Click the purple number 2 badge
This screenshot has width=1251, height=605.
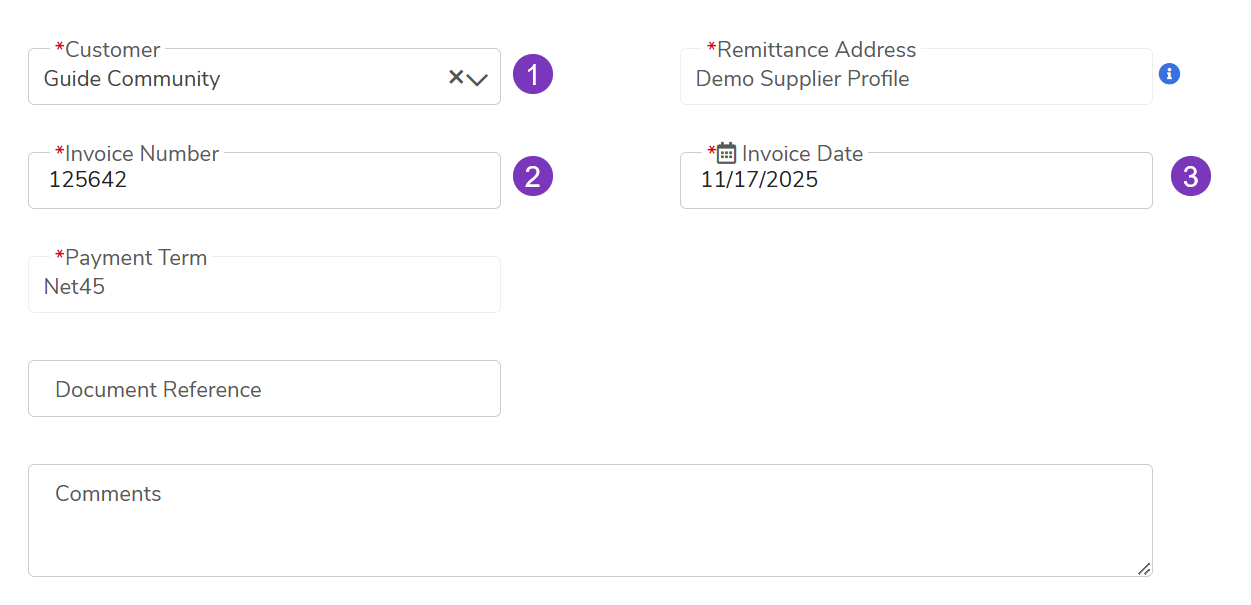533,177
